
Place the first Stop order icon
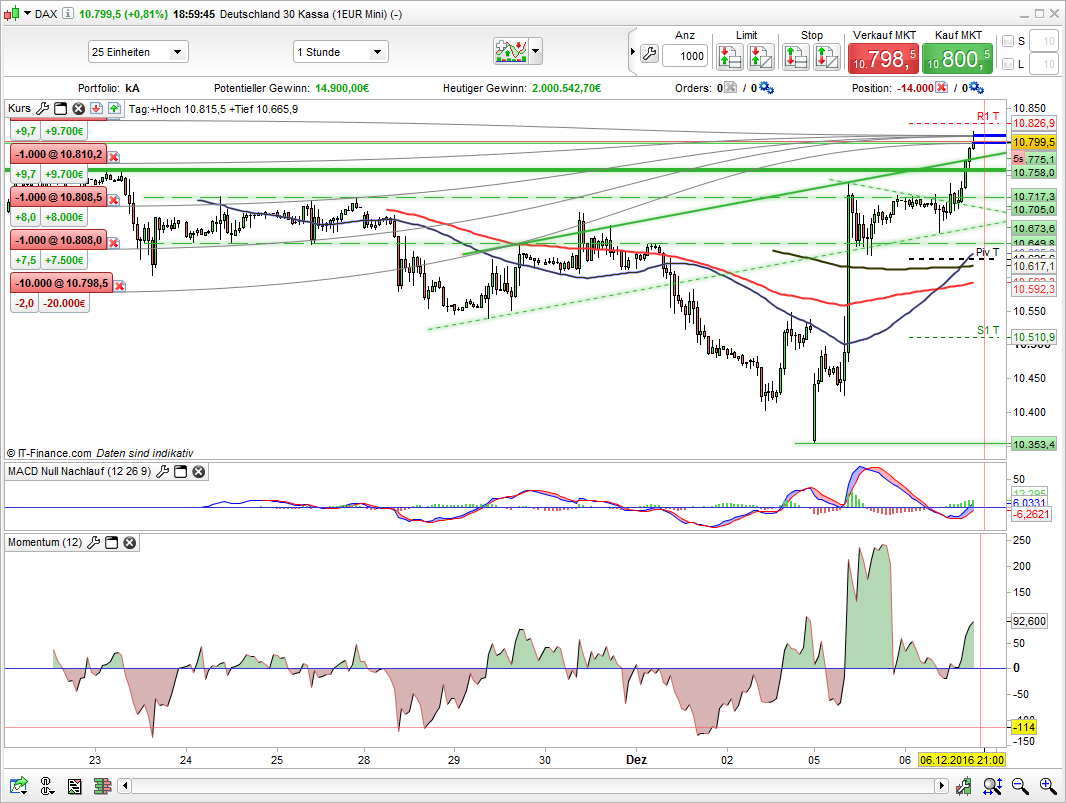pos(795,57)
